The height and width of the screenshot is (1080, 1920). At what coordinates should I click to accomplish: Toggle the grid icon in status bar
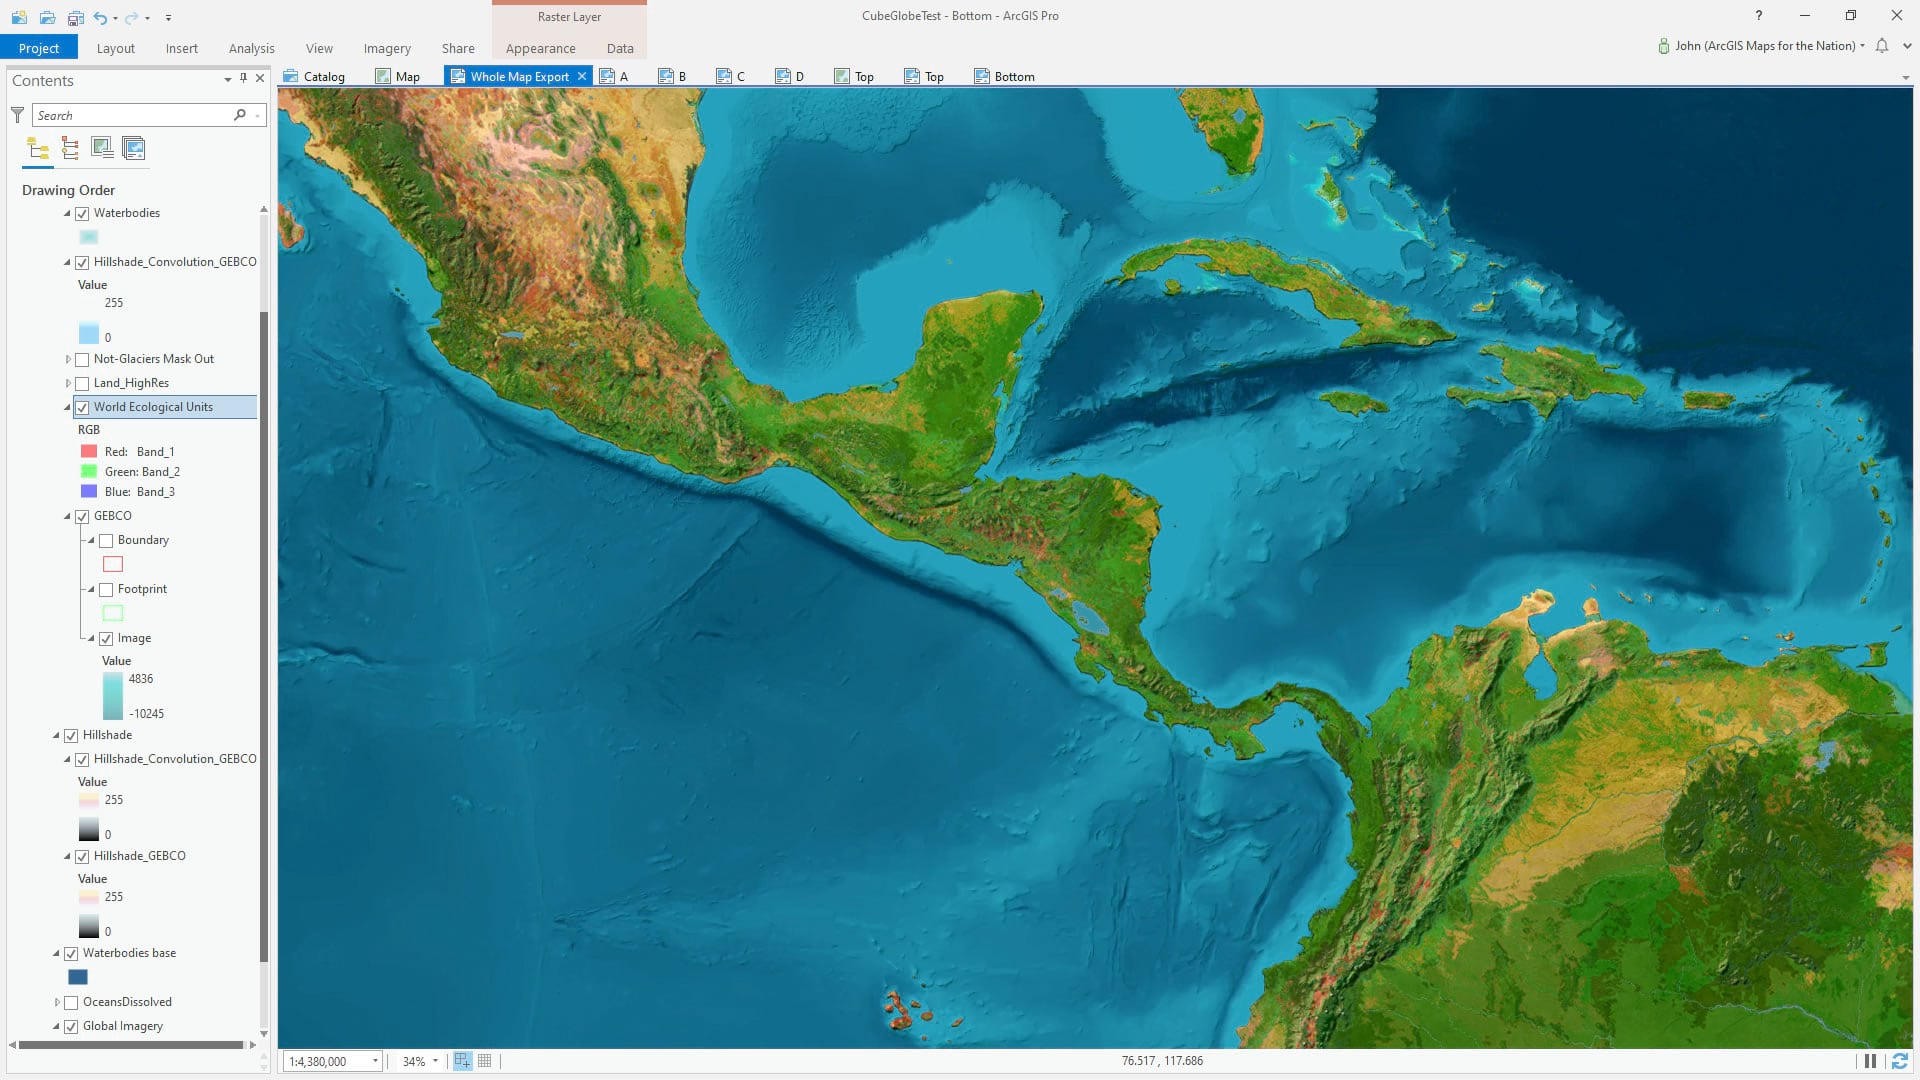(x=485, y=1061)
